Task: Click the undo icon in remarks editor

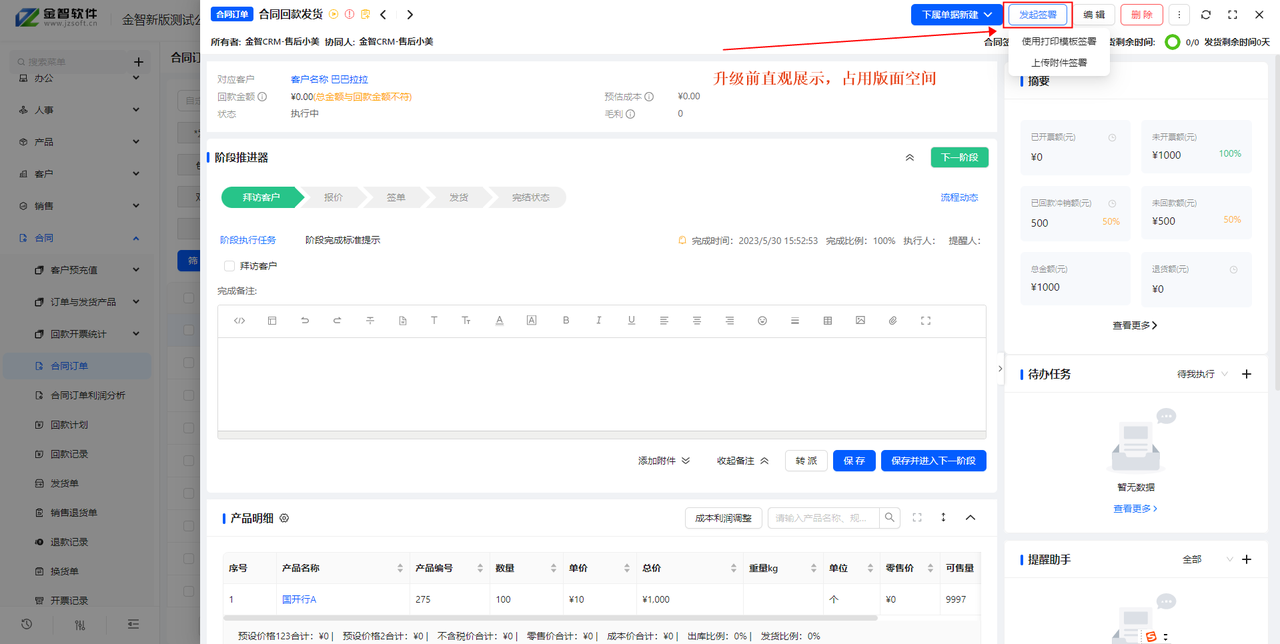Action: click(305, 320)
